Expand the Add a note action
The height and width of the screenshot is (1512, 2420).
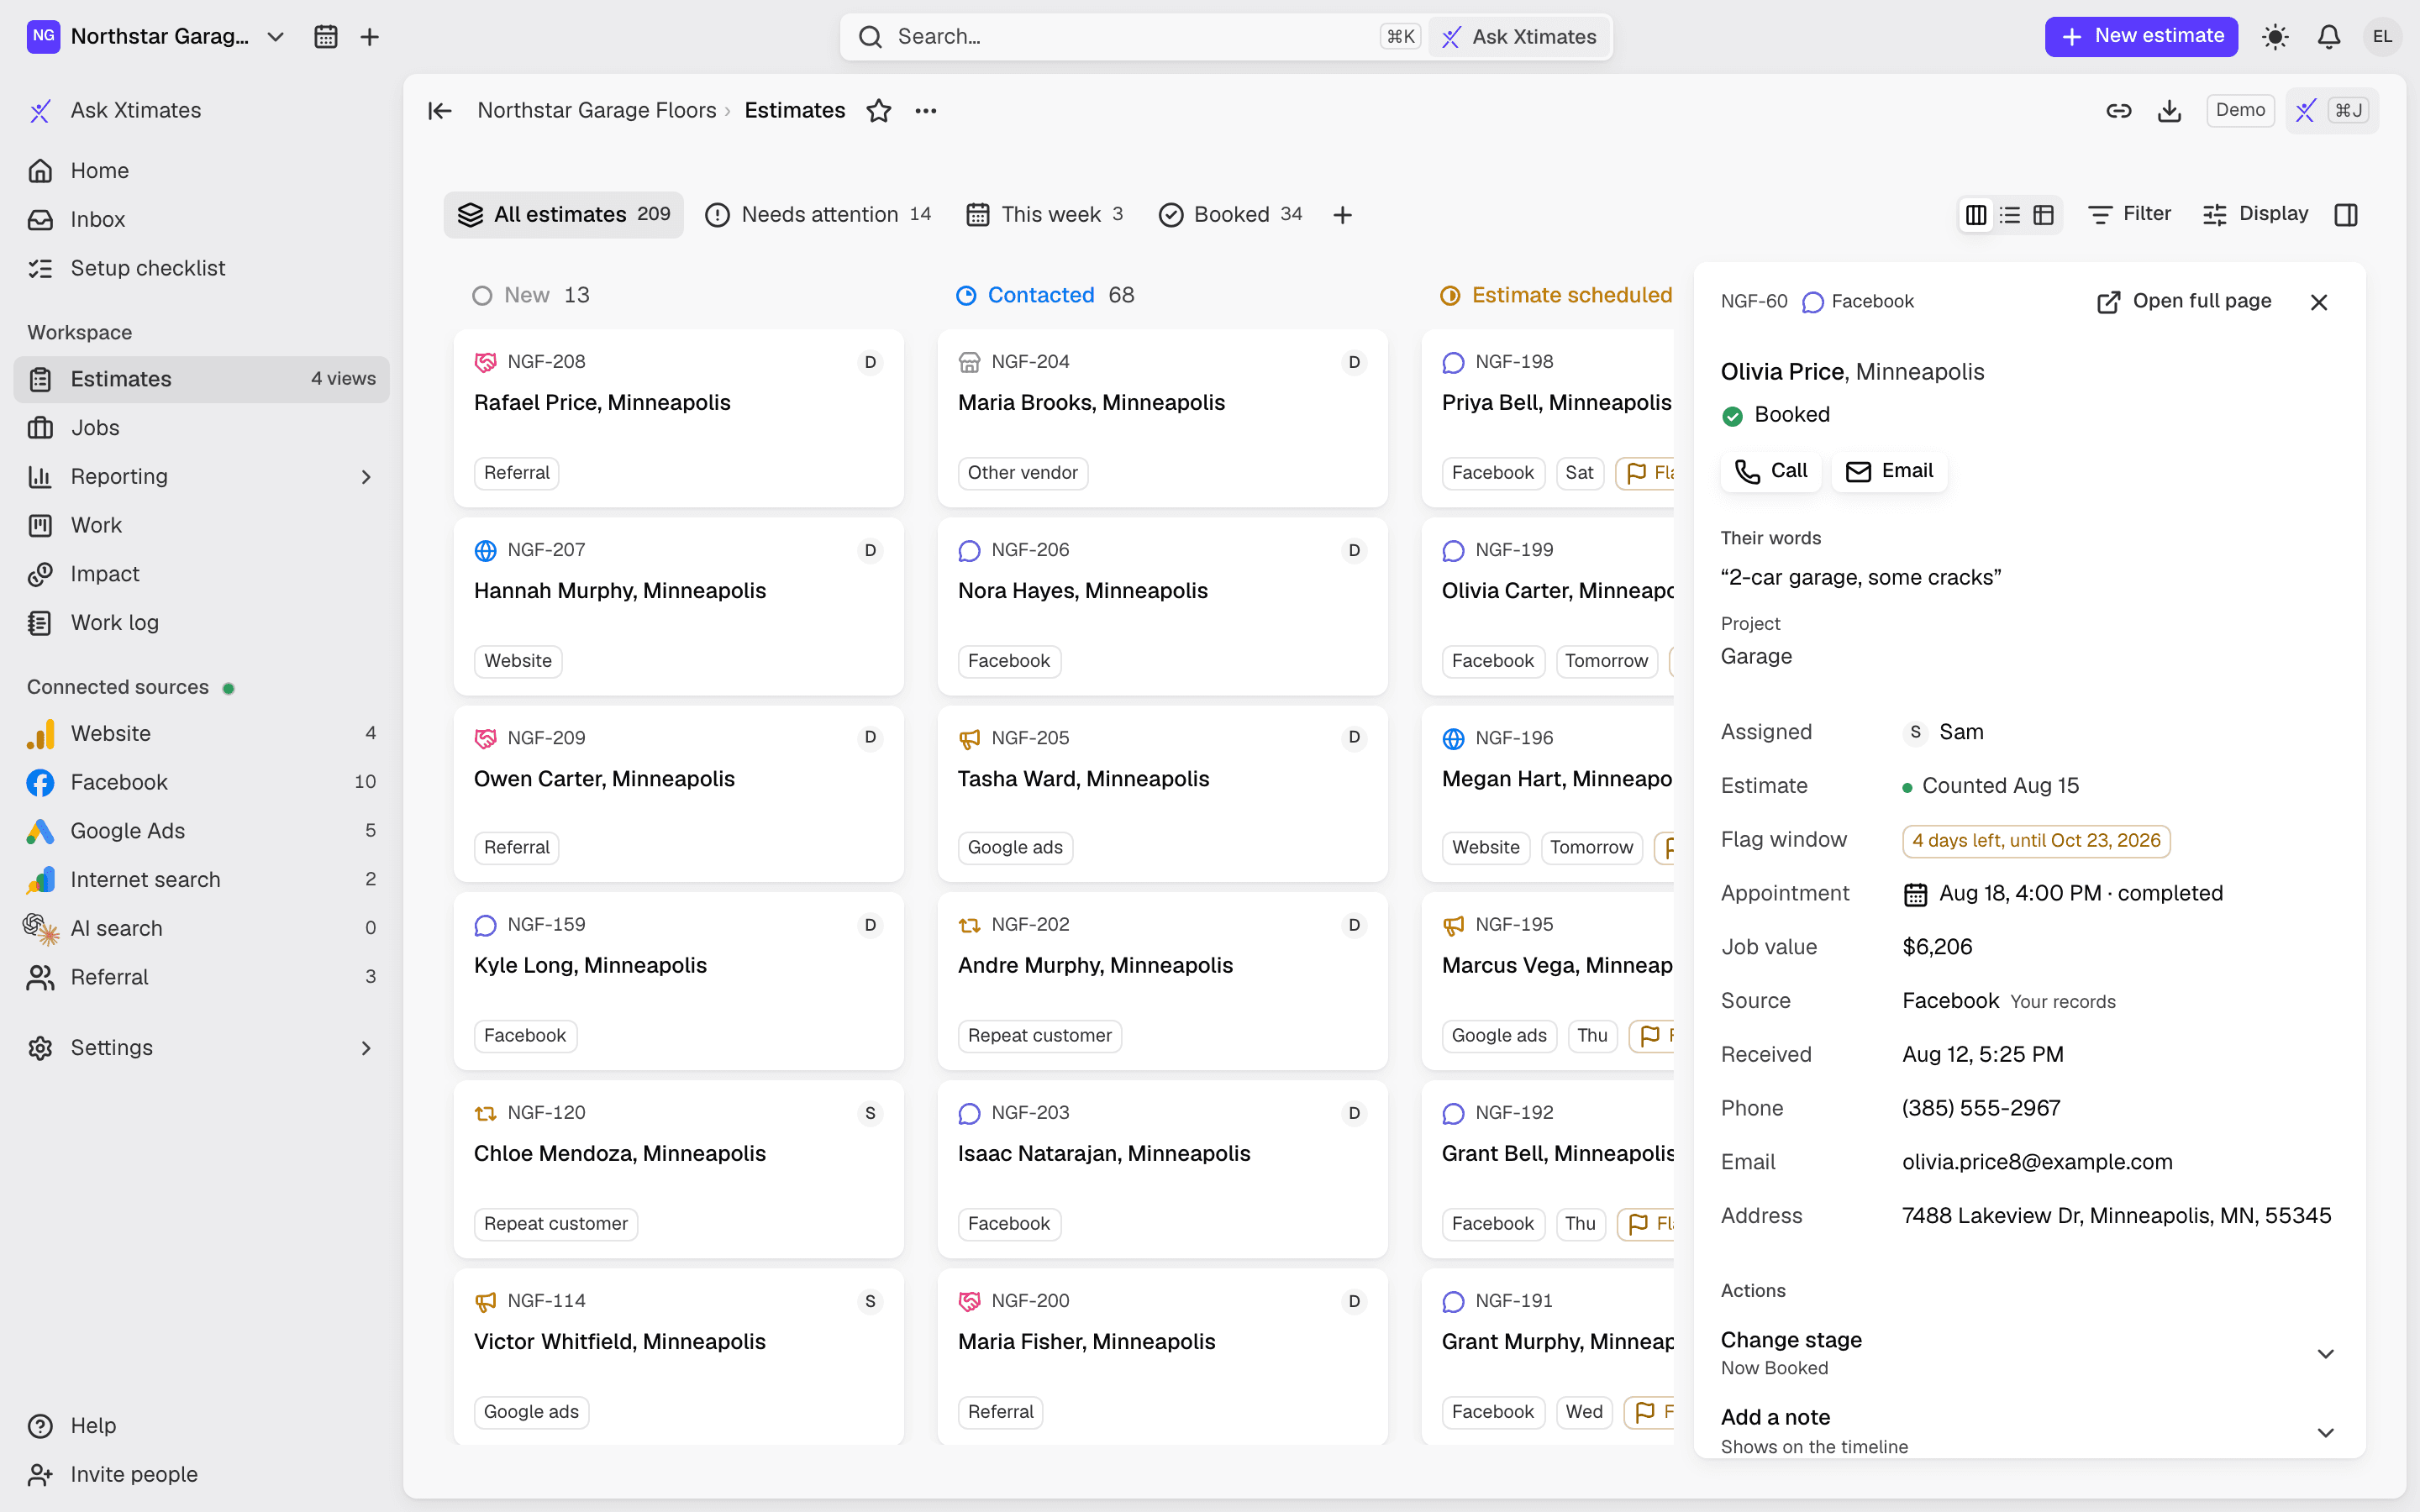[x=2028, y=1431]
